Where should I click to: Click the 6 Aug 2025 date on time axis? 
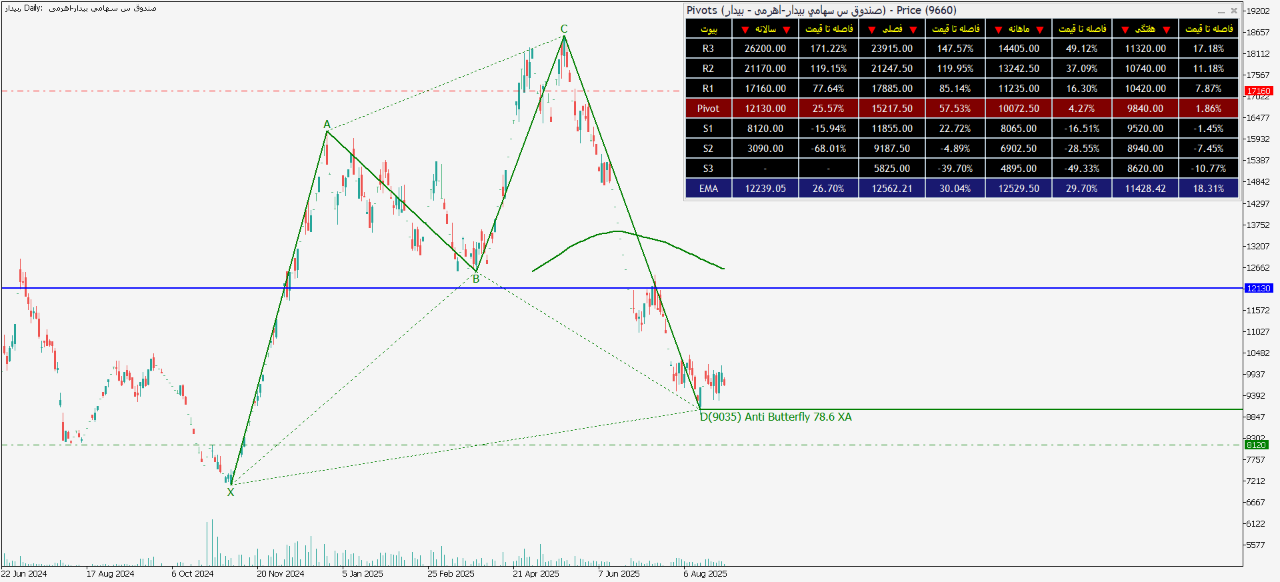click(705, 575)
